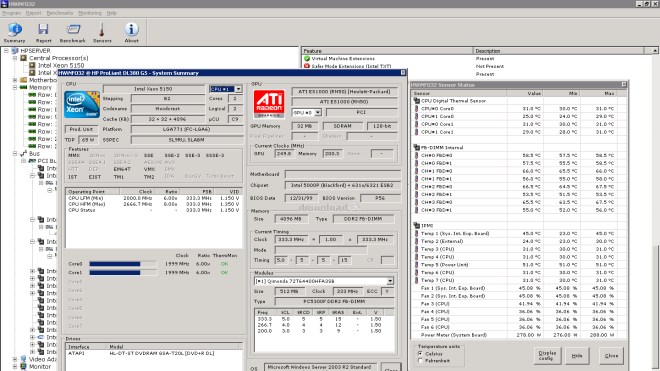Select the CPU HFM (Max) operating point row
The width and height of the screenshot is (660, 371).
[154, 204]
